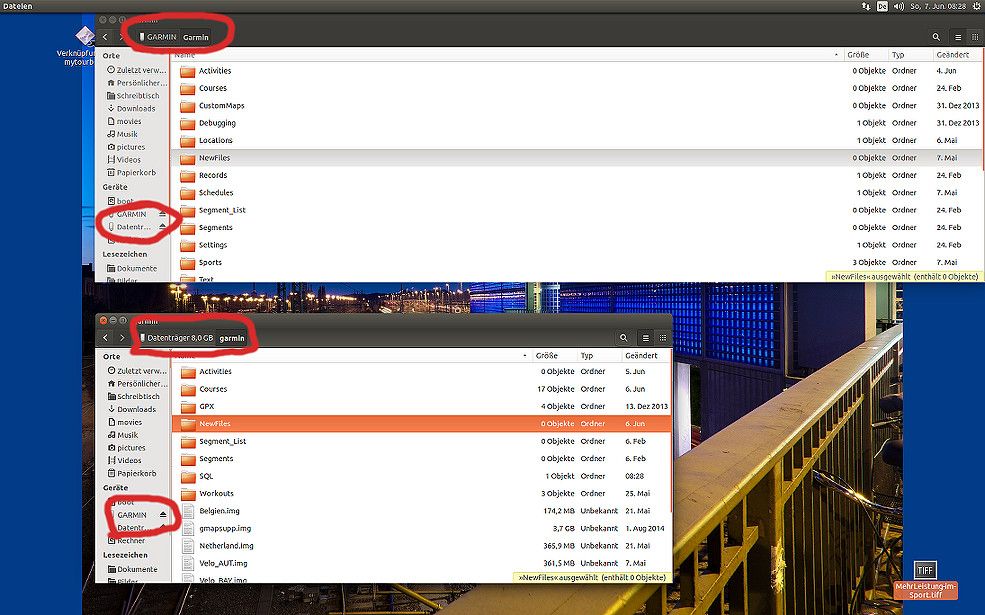985x615 pixels.
Task: Eject GARMIN device in the top window sidebar
Action: (x=163, y=214)
